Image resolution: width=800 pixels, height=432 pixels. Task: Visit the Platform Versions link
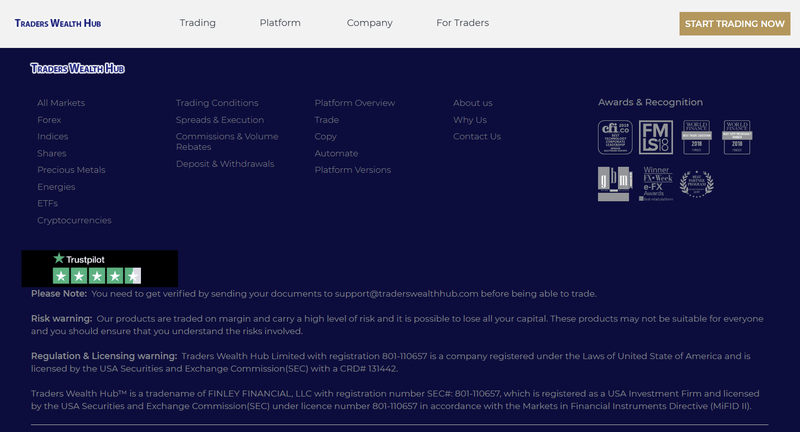[x=353, y=170]
